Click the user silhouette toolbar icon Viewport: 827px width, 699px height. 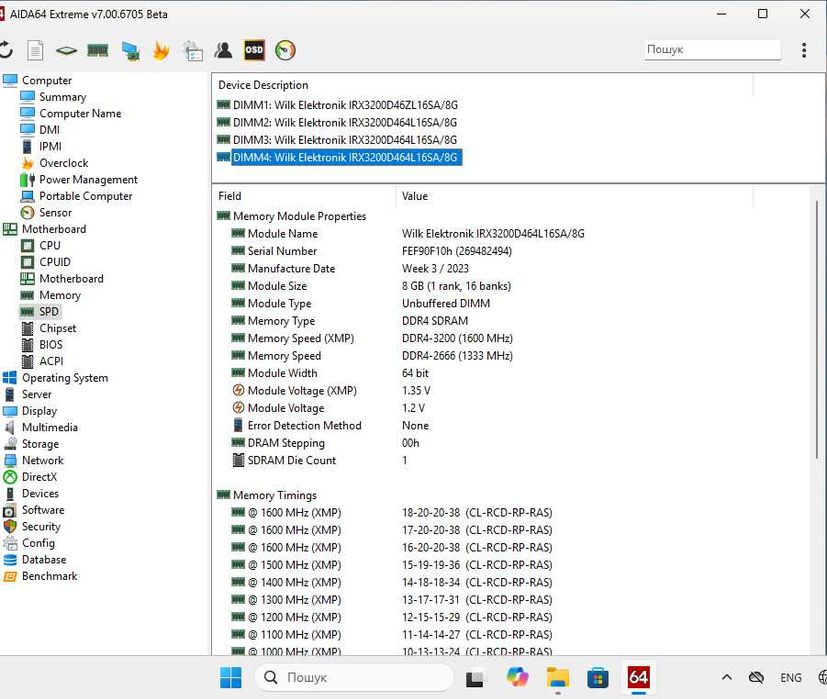(223, 51)
